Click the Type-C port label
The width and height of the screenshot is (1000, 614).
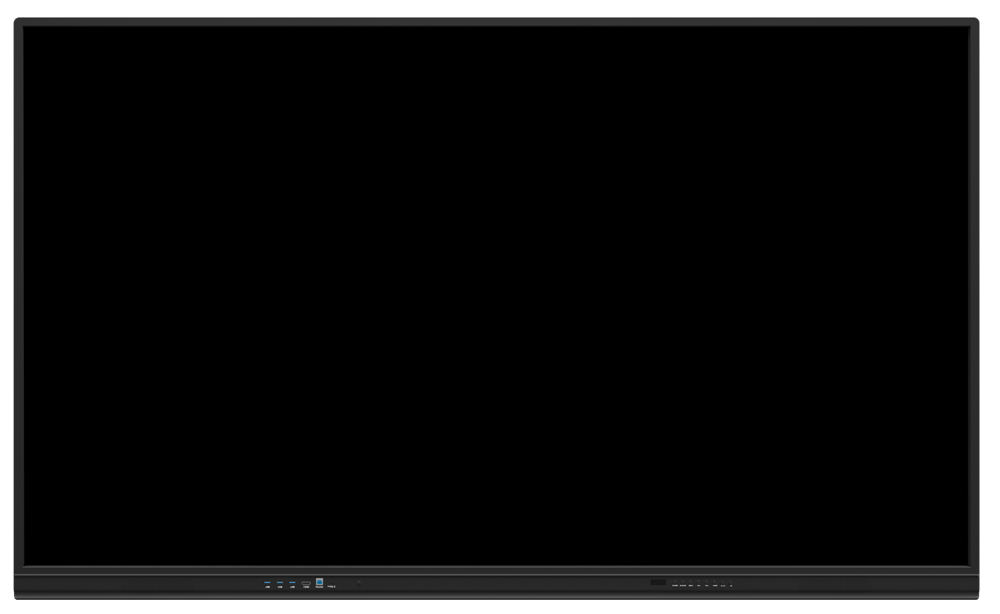pyautogui.click(x=331, y=586)
